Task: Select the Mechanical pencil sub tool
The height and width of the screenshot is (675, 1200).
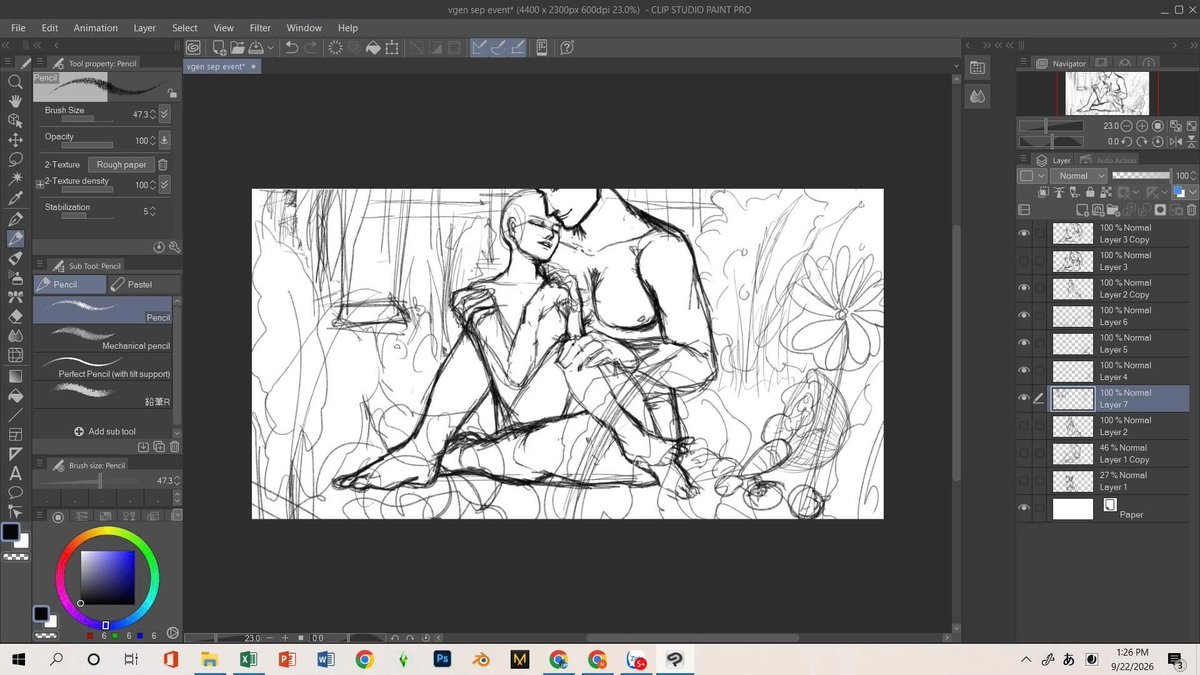Action: pos(104,338)
